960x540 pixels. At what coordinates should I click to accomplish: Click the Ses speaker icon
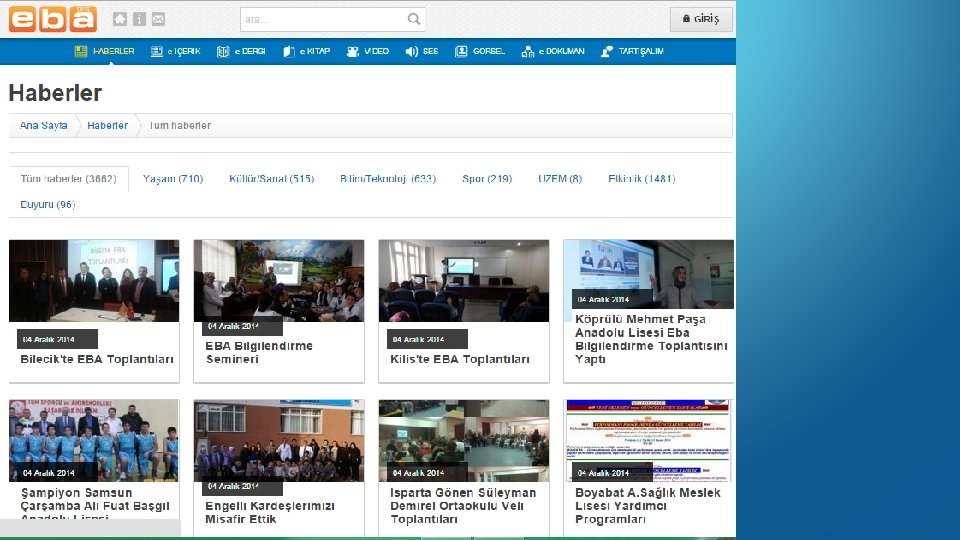[x=411, y=51]
